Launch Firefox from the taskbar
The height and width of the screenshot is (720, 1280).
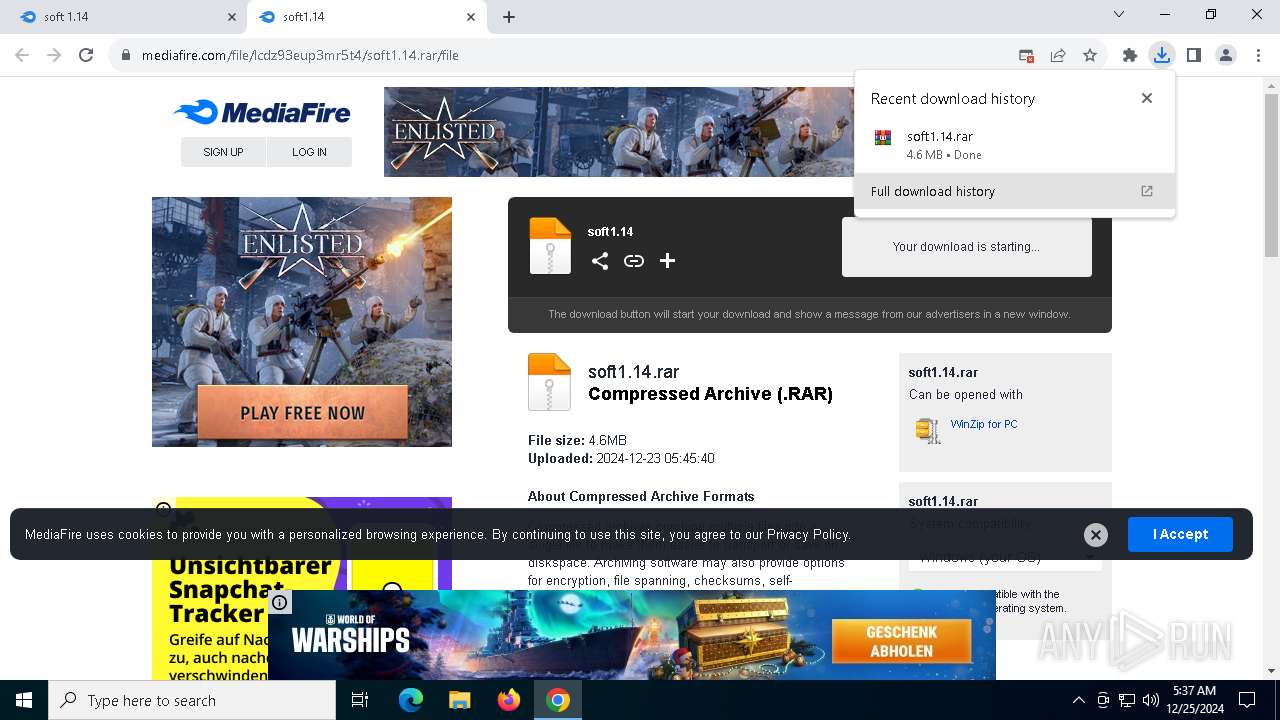click(509, 700)
